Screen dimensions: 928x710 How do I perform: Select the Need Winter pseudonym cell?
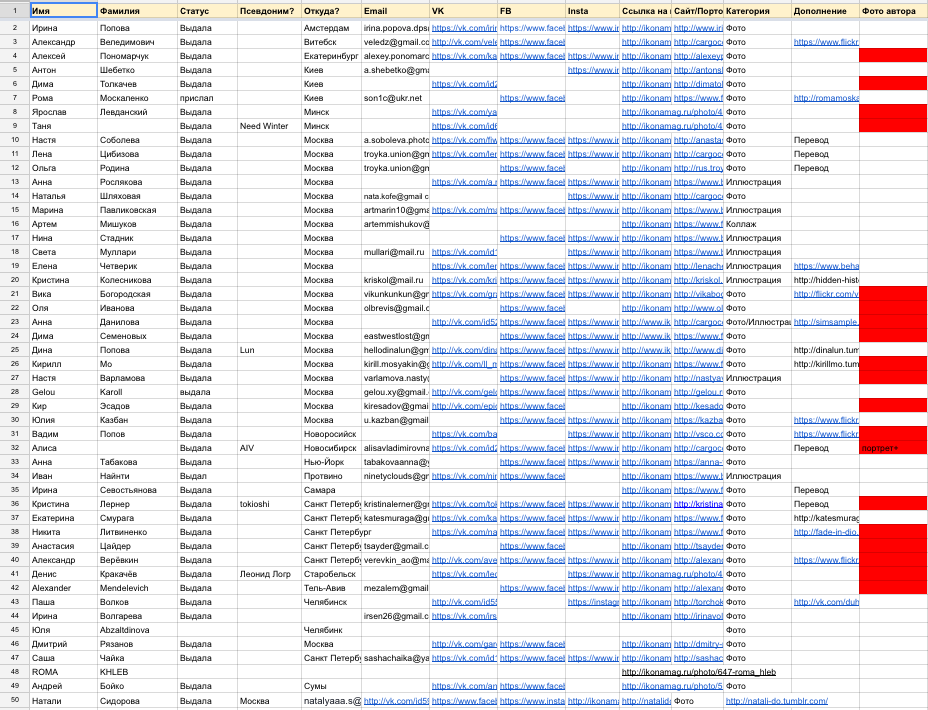[x=269, y=126]
